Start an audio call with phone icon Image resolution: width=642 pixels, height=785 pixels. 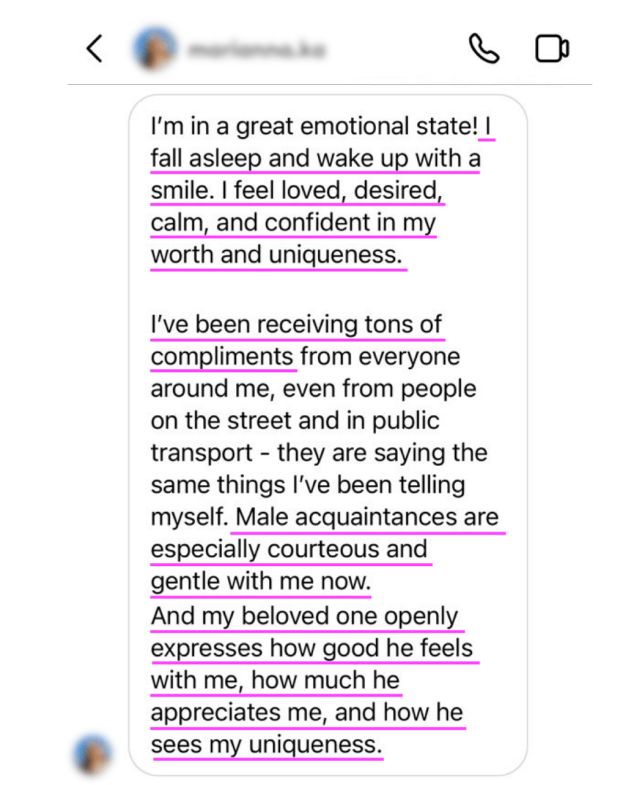click(x=484, y=48)
